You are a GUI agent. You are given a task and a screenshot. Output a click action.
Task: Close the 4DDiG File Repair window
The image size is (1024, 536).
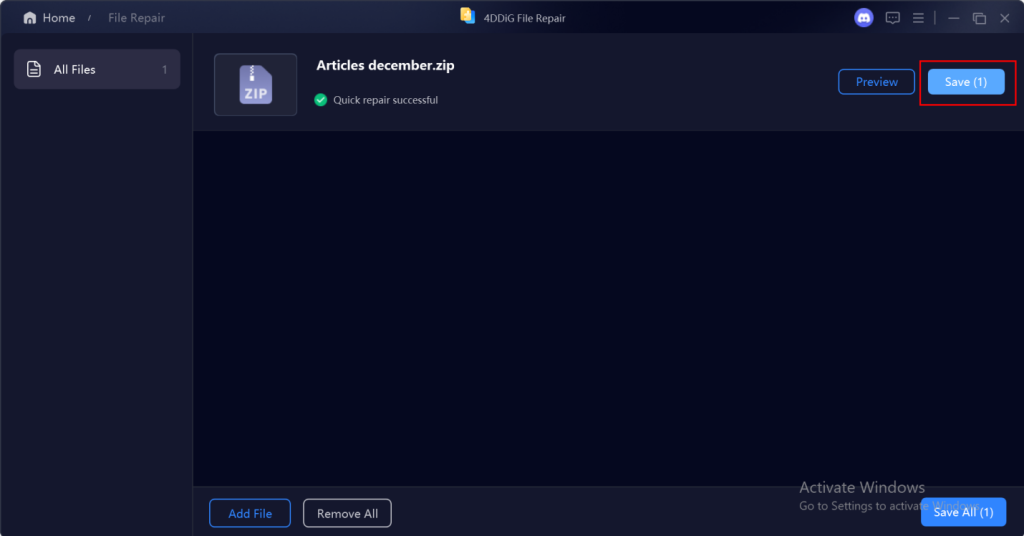(x=1004, y=18)
